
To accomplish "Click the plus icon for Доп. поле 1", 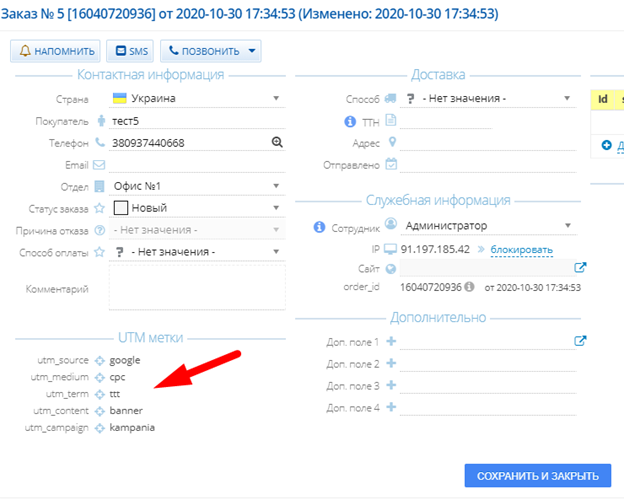I will pyautogui.click(x=391, y=341).
